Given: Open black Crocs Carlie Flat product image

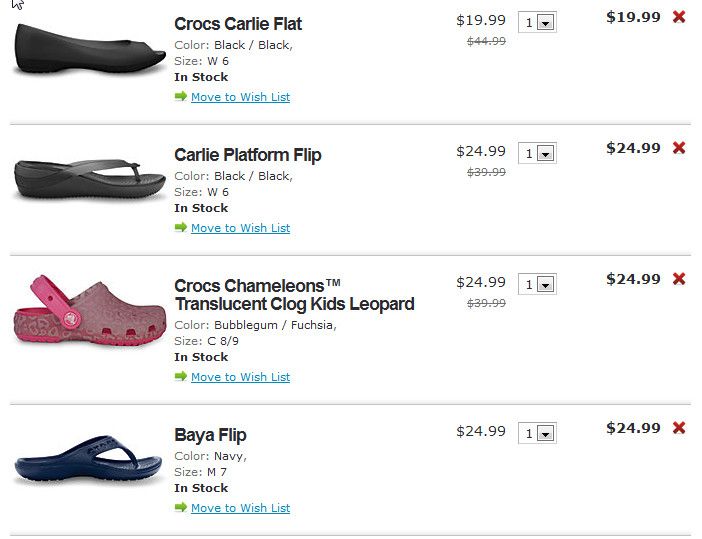Looking at the screenshot, I should coord(89,51).
